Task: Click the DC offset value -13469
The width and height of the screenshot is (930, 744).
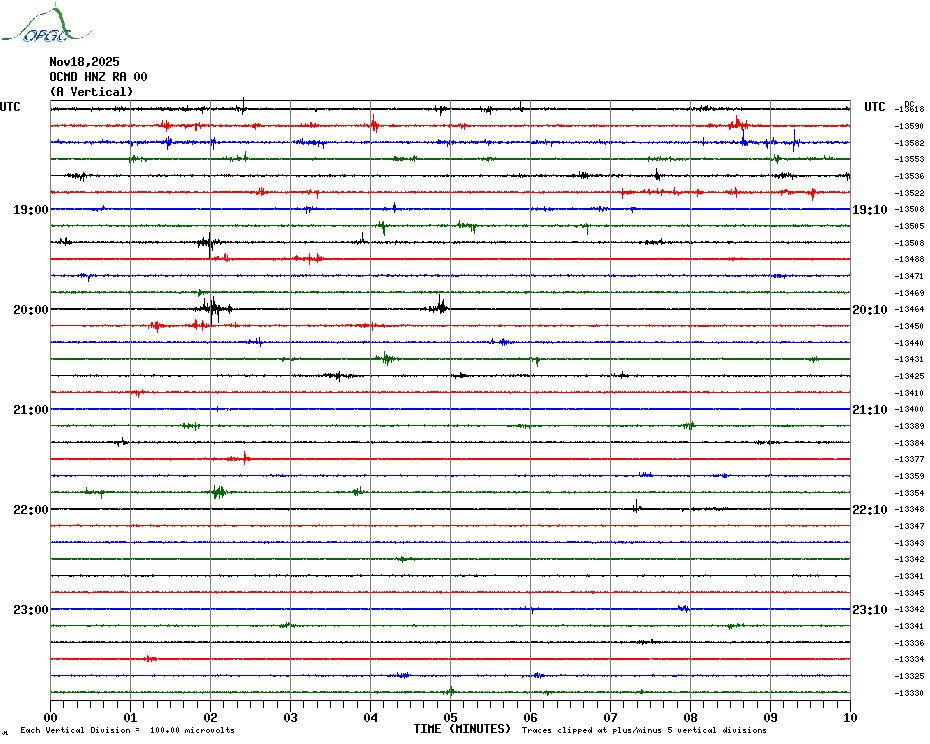Action: [x=909, y=293]
